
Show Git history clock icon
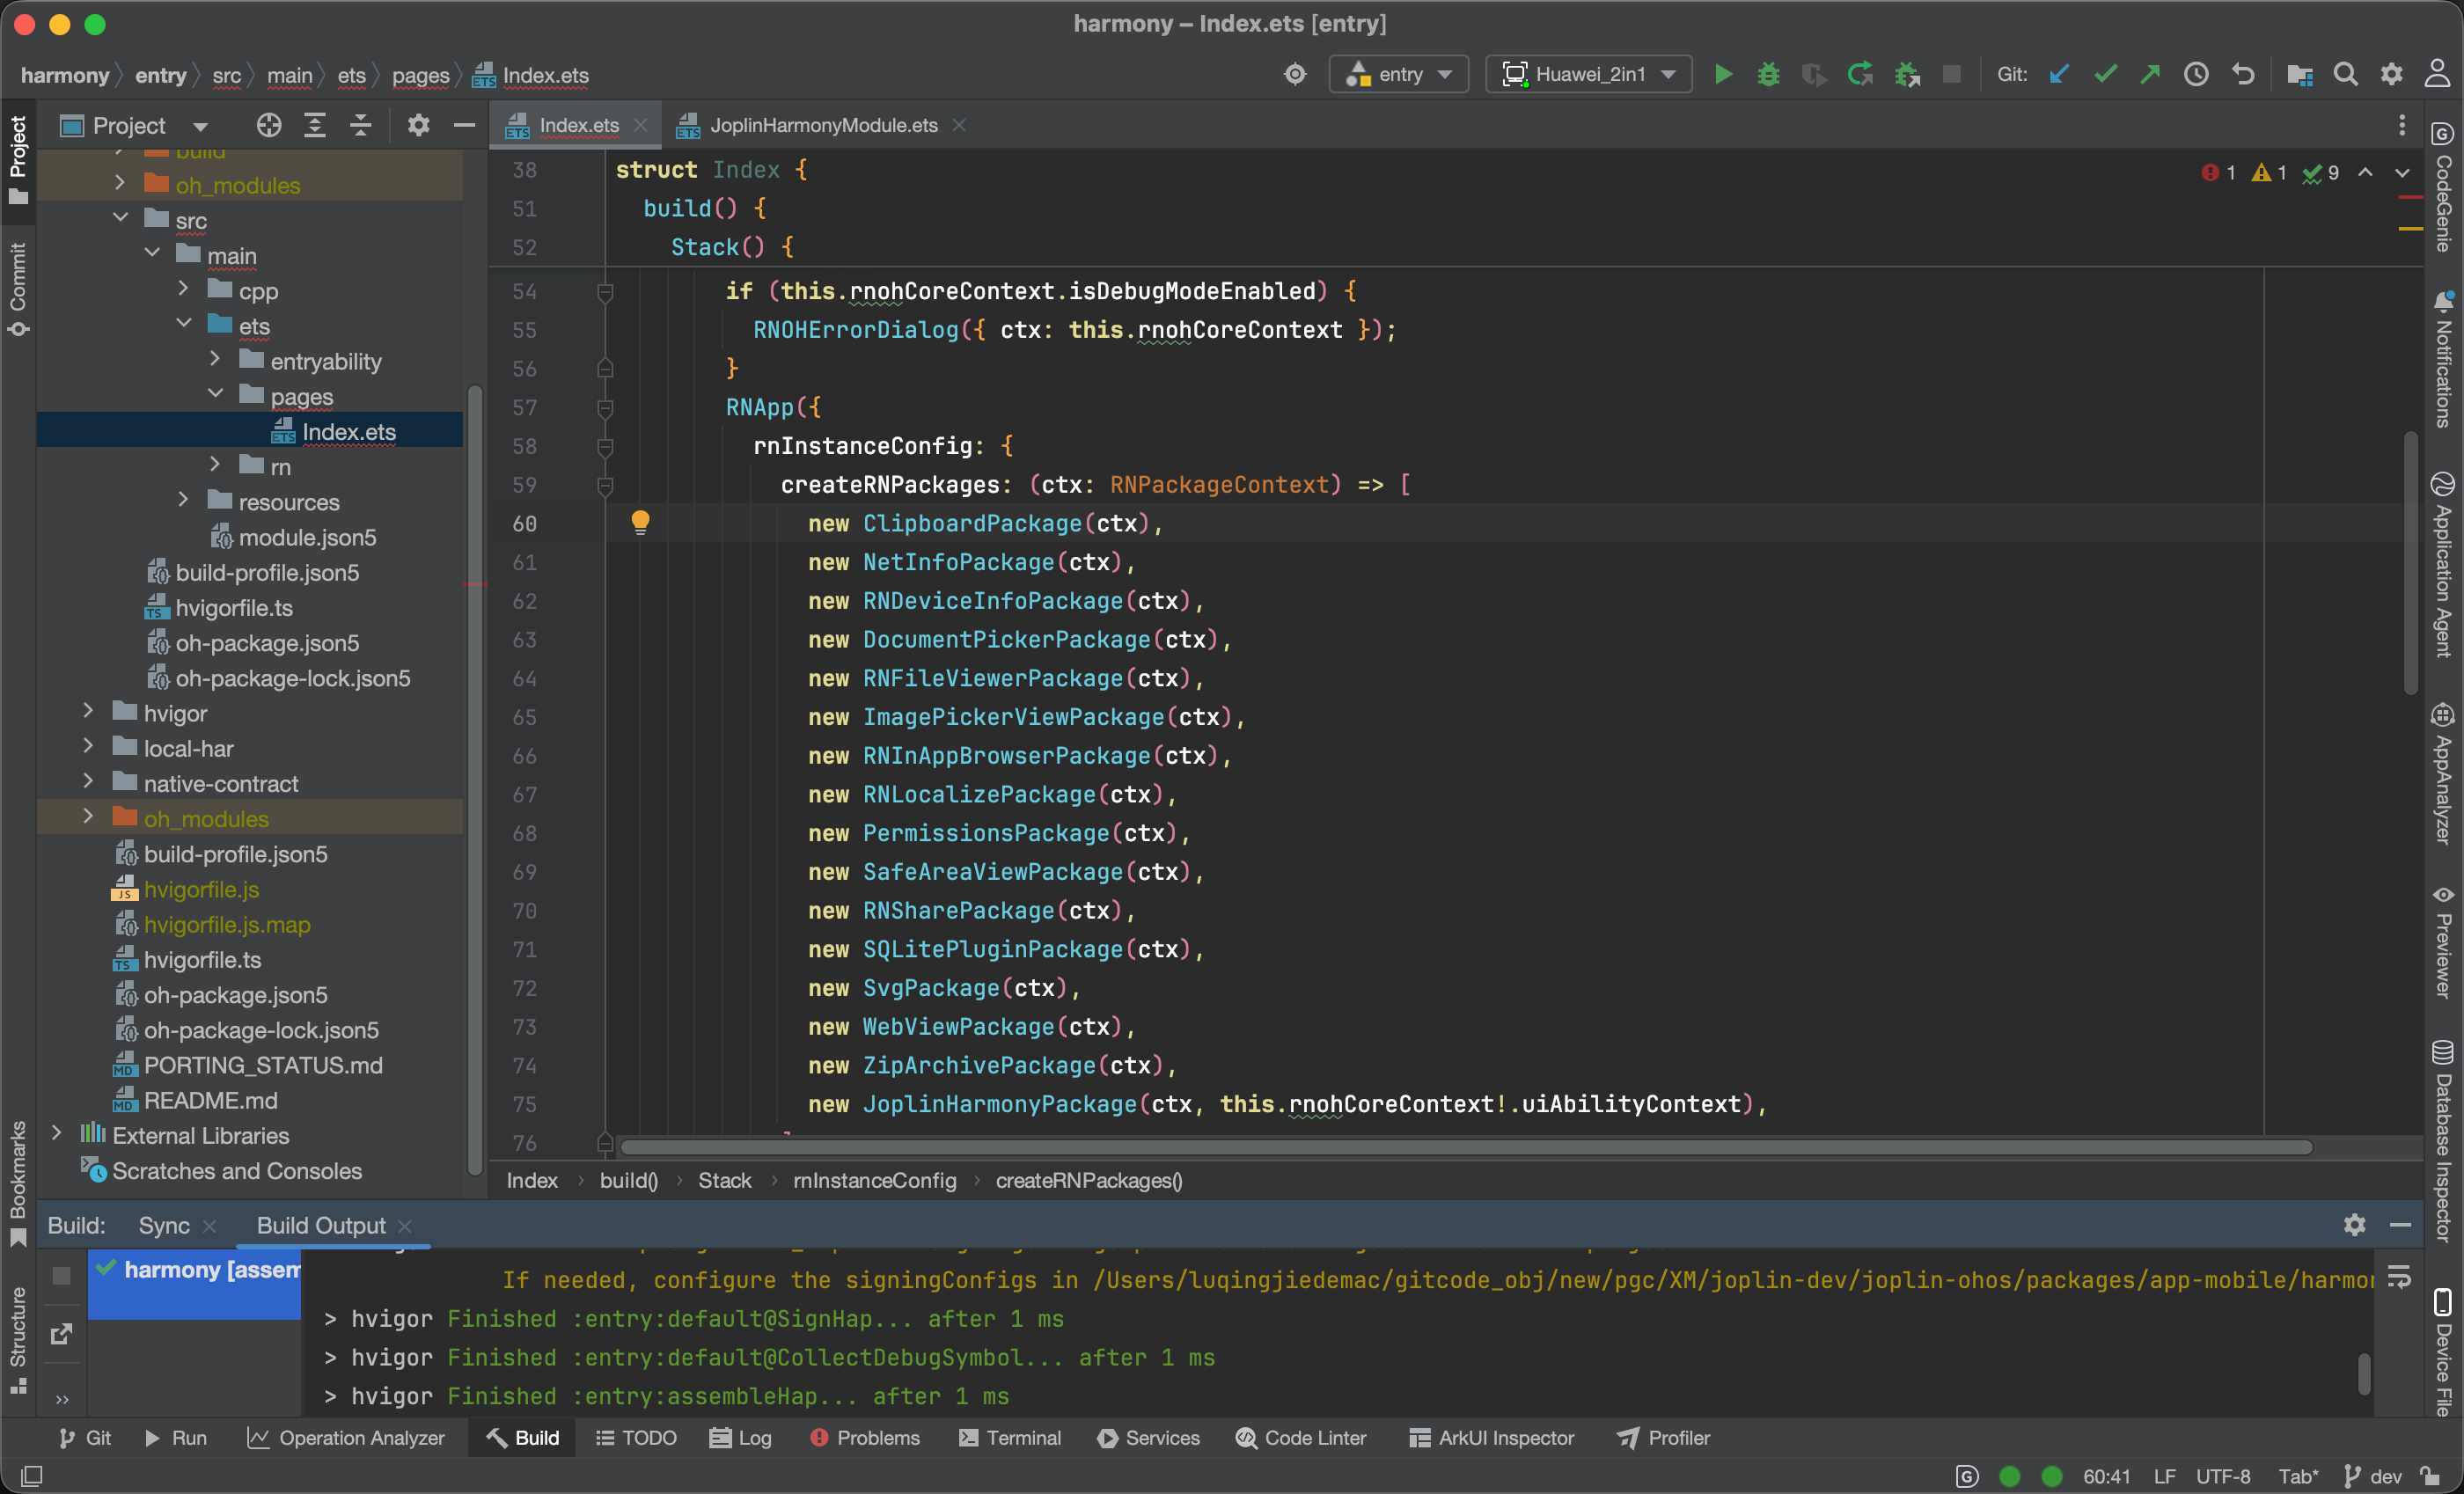[x=2196, y=75]
